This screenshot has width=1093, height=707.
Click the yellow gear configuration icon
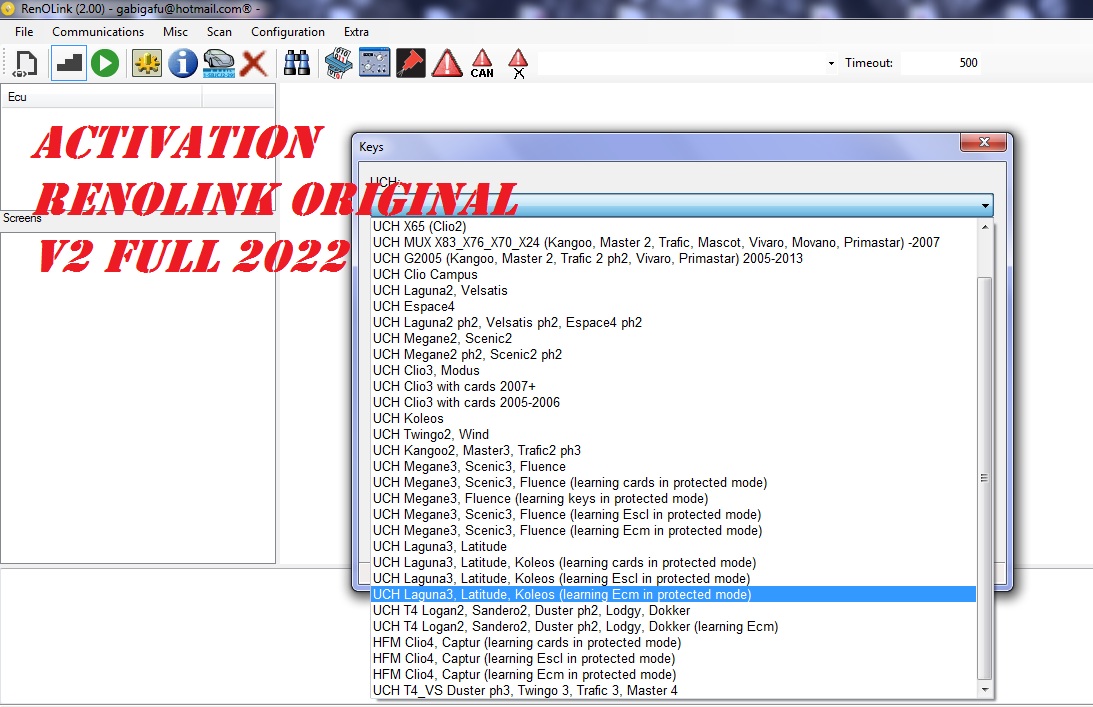(x=146, y=63)
